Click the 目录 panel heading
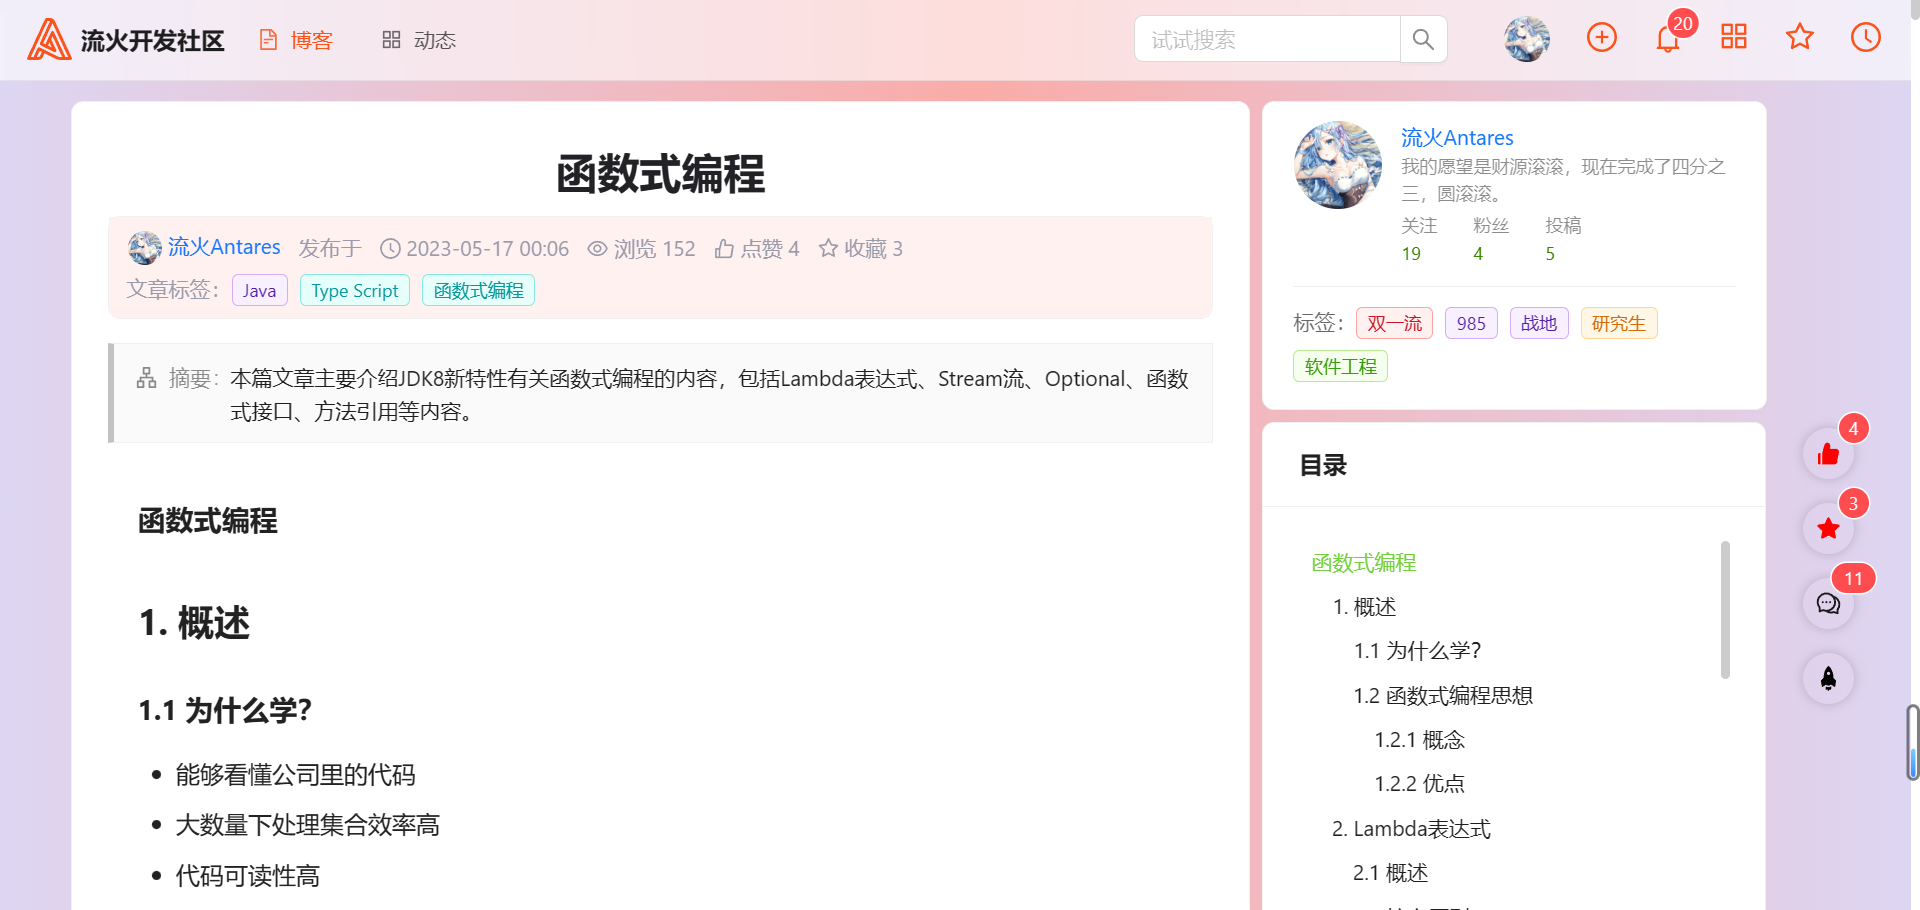 (x=1323, y=465)
